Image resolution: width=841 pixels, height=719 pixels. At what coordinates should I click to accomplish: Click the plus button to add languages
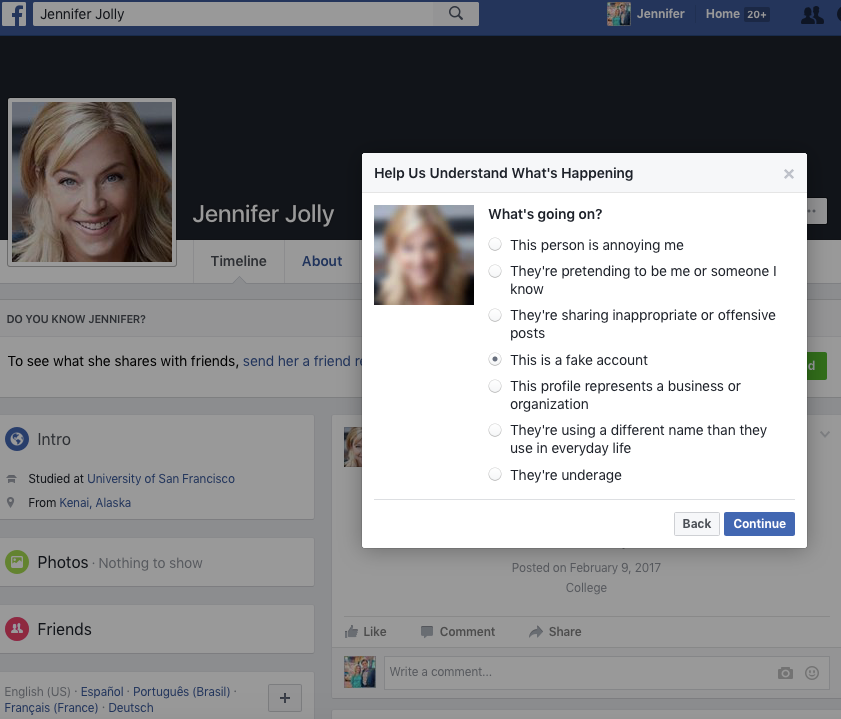(x=285, y=697)
